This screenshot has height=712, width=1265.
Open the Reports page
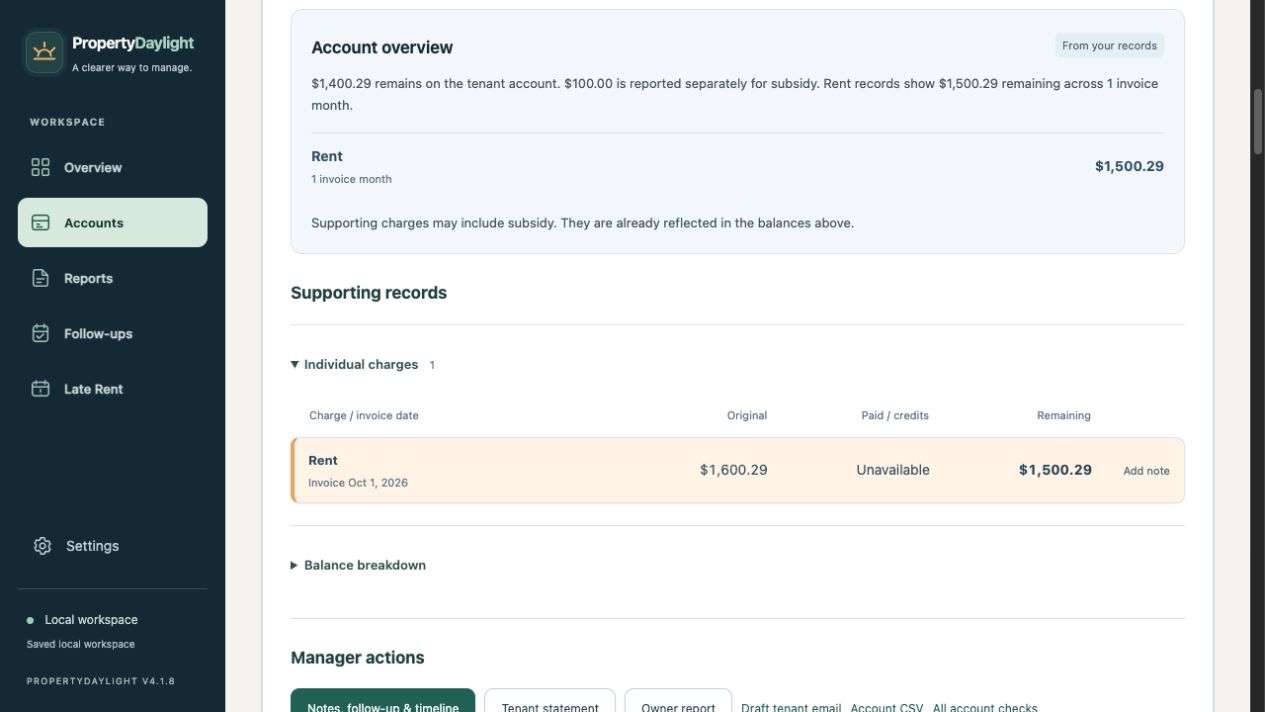113,278
